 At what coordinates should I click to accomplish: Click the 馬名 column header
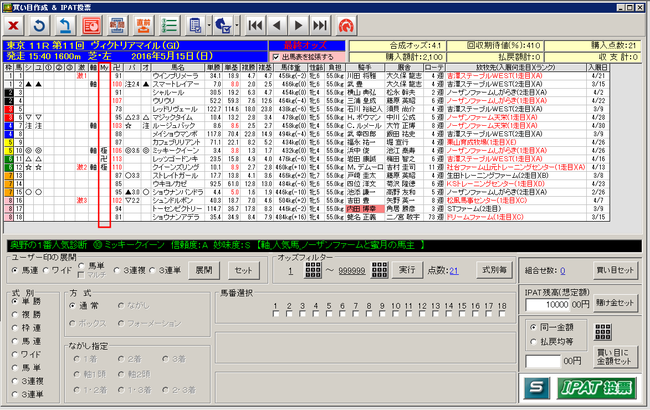tap(178, 67)
